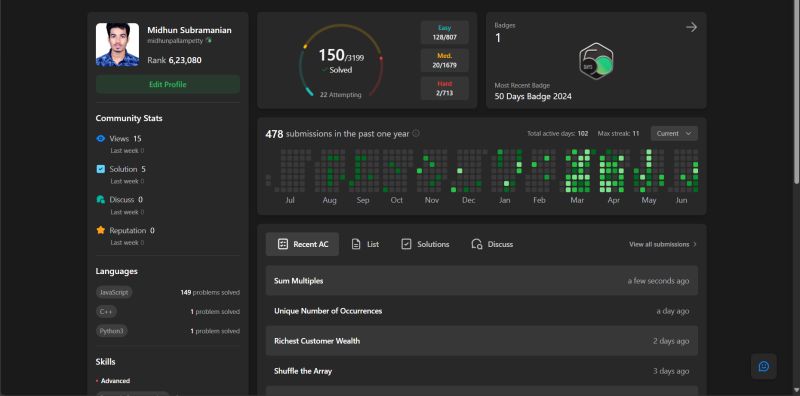Click the Views eye icon
The width and height of the screenshot is (800, 396).
(x=101, y=138)
